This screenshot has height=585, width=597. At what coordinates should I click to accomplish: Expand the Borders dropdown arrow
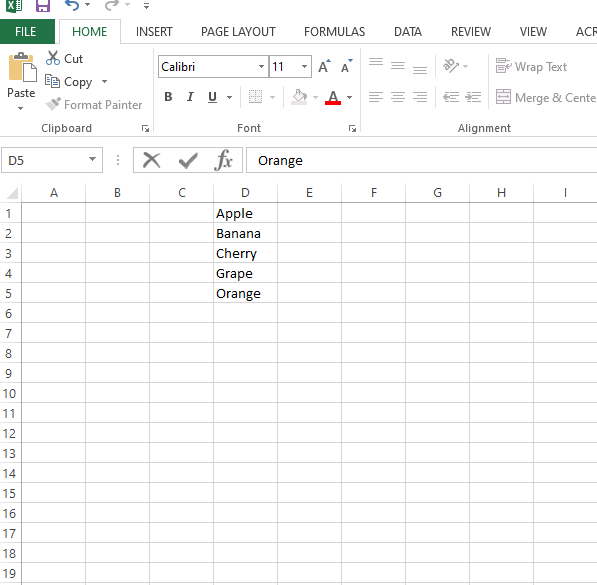pos(272,98)
